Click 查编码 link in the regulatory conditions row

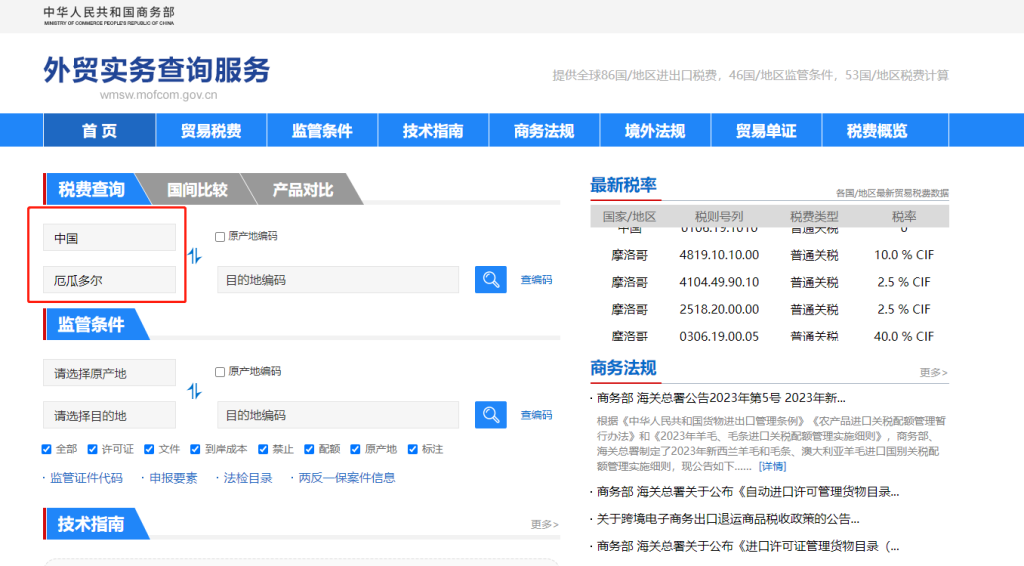tap(536, 415)
